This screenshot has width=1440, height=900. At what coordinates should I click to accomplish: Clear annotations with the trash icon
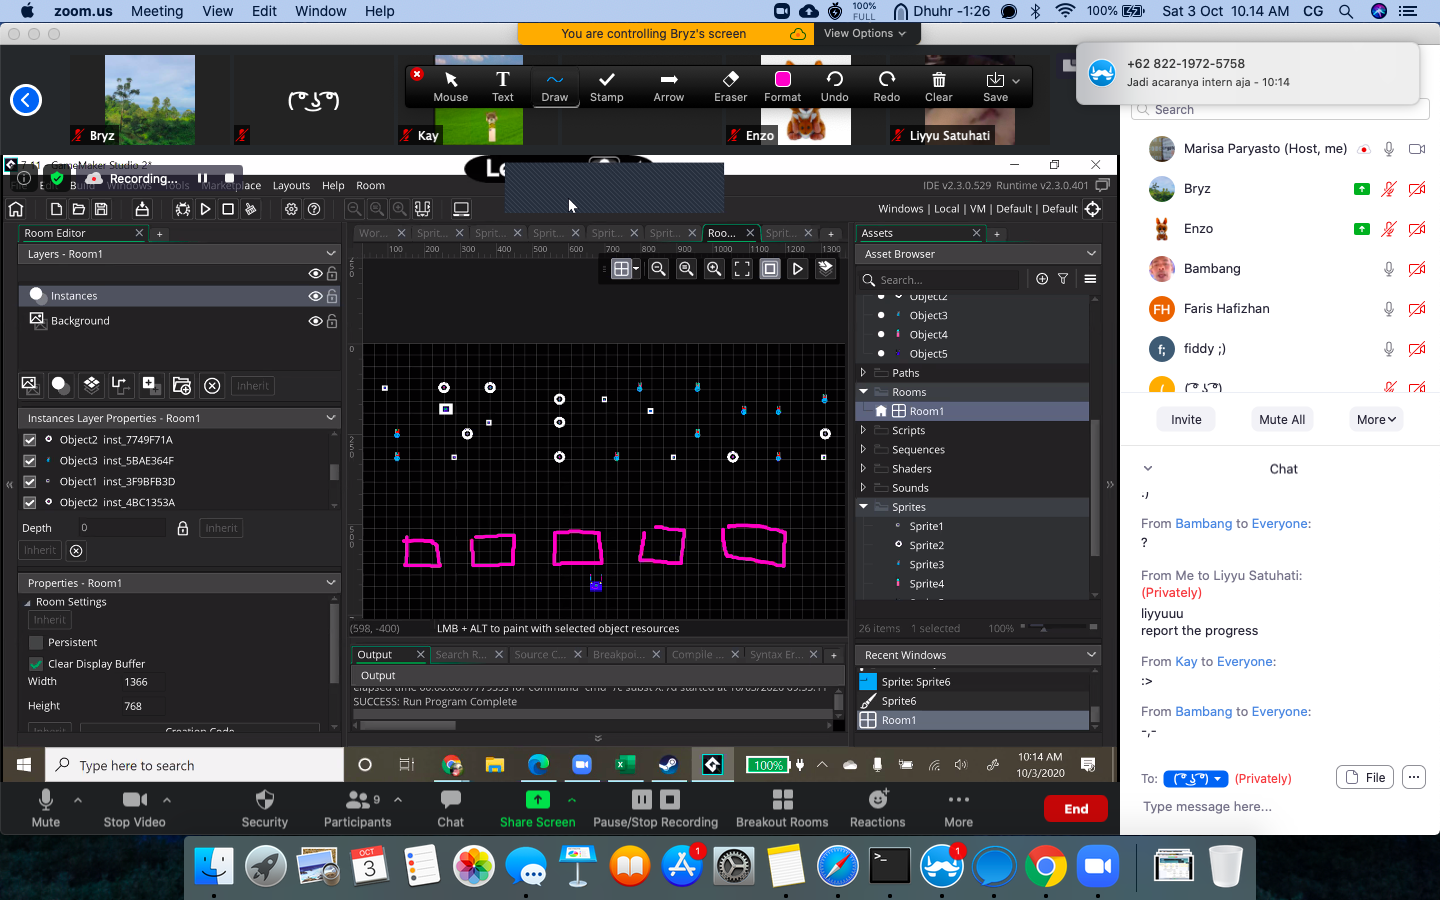click(938, 86)
